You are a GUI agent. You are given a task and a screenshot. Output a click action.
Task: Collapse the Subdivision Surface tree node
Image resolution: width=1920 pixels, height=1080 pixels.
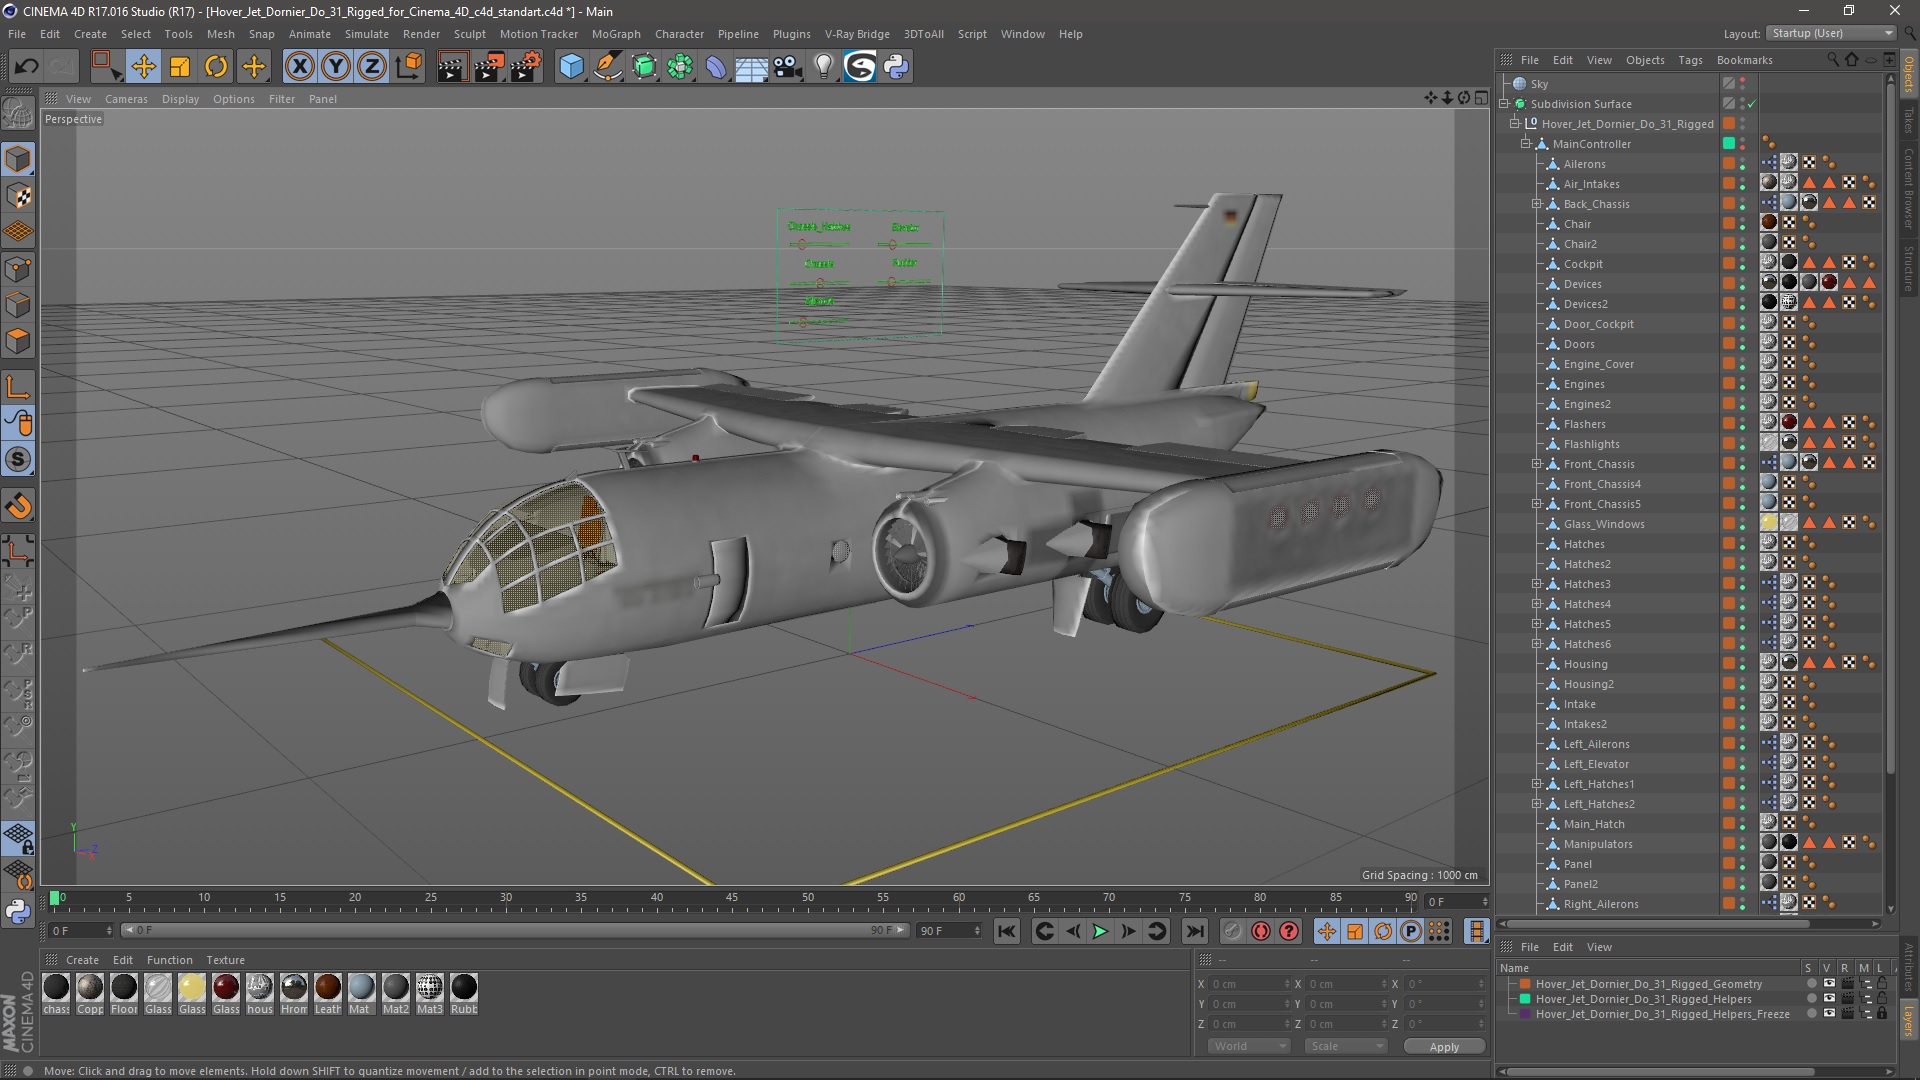(1504, 104)
